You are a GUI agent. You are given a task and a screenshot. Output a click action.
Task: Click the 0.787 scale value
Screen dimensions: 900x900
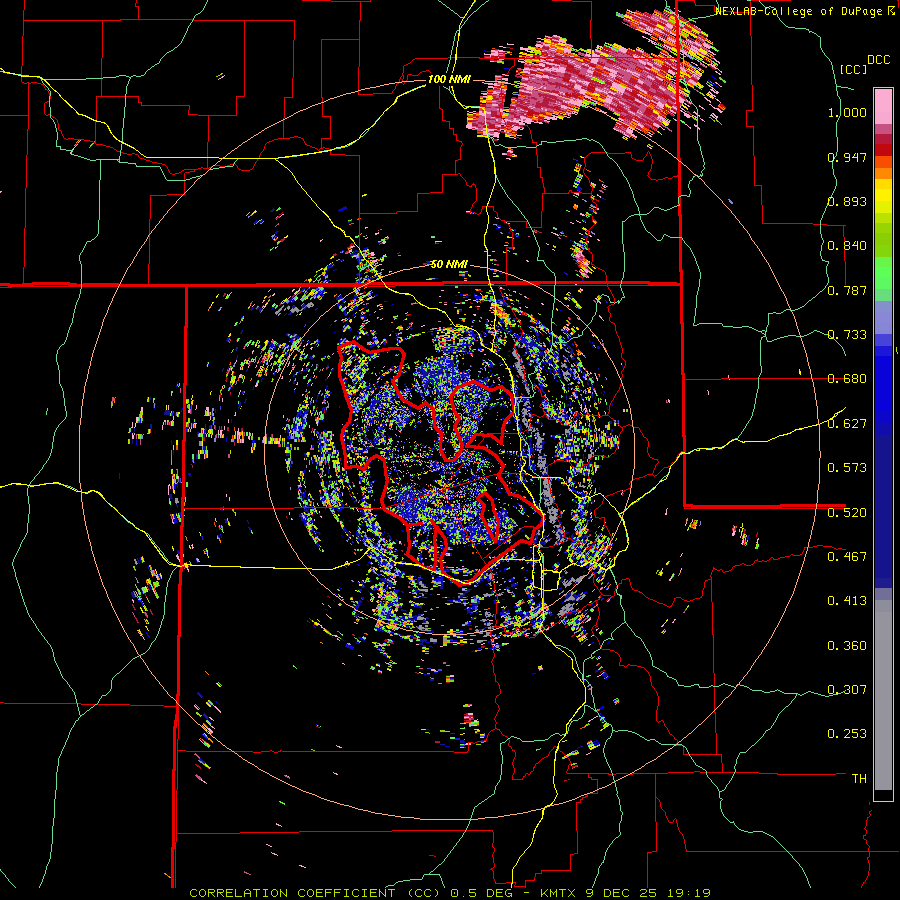[847, 290]
